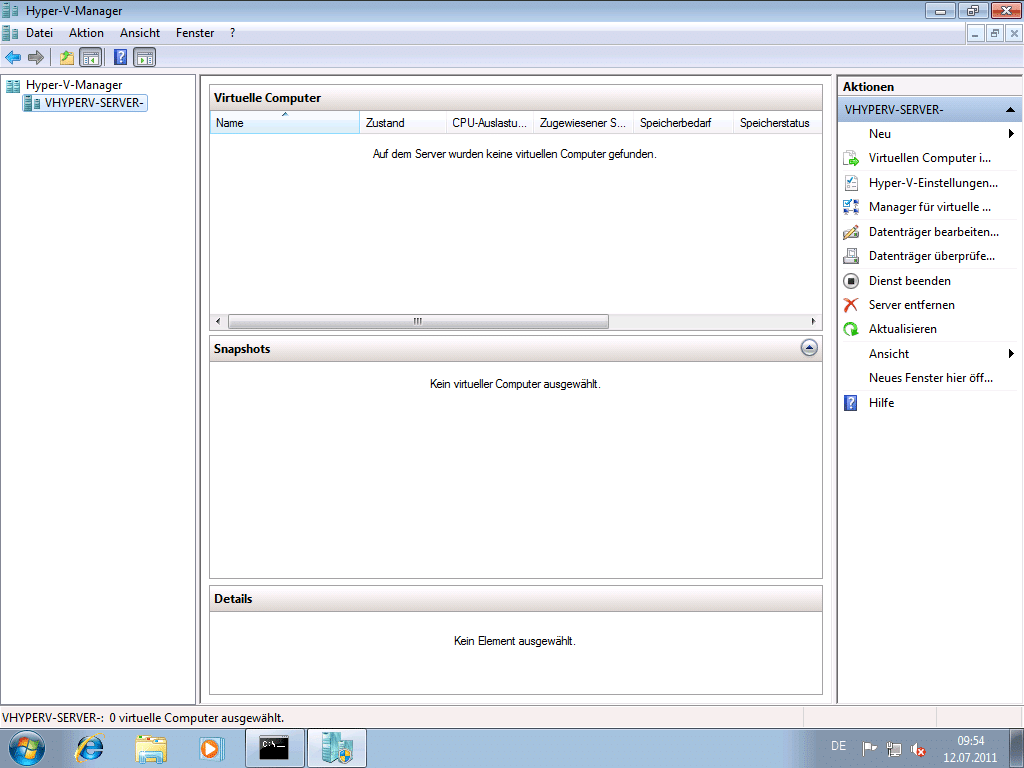Select the VHYPERV-SERVER- node in tree
Viewport: 1024px width, 768px height.
pyautogui.click(x=86, y=103)
